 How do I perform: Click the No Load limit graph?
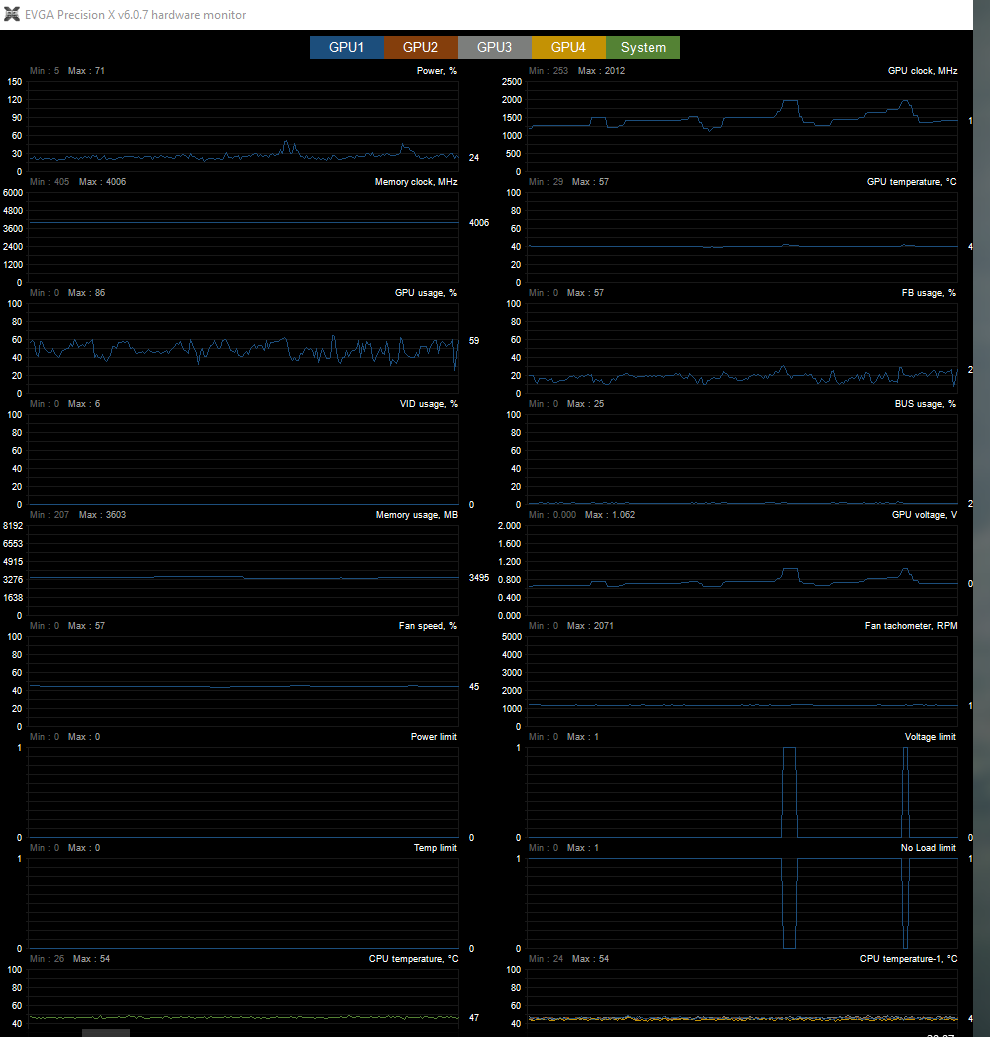[x=742, y=903]
